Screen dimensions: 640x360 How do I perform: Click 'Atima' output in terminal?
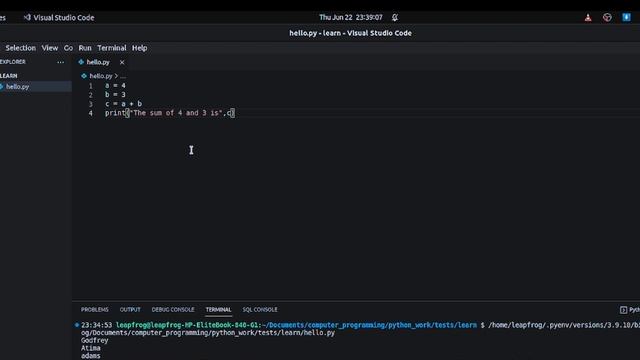coord(91,348)
